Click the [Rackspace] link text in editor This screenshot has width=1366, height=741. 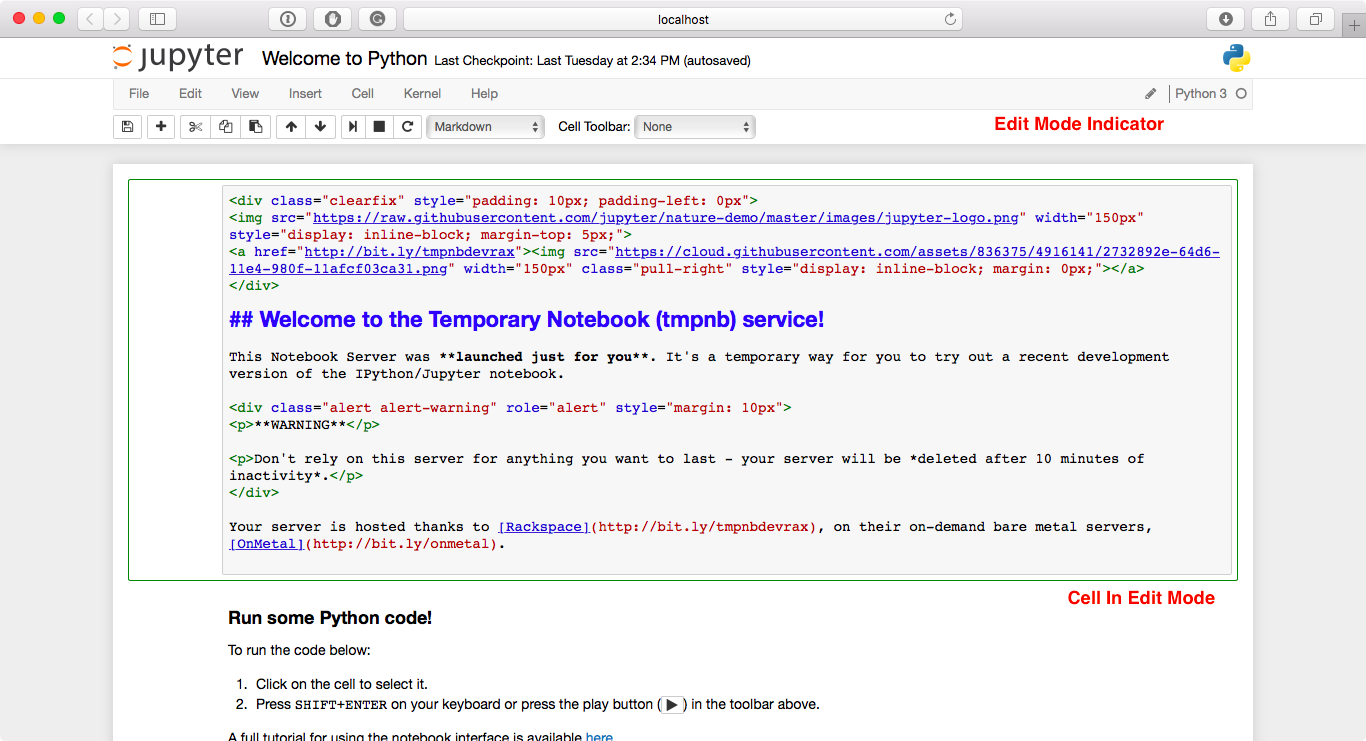pos(544,527)
